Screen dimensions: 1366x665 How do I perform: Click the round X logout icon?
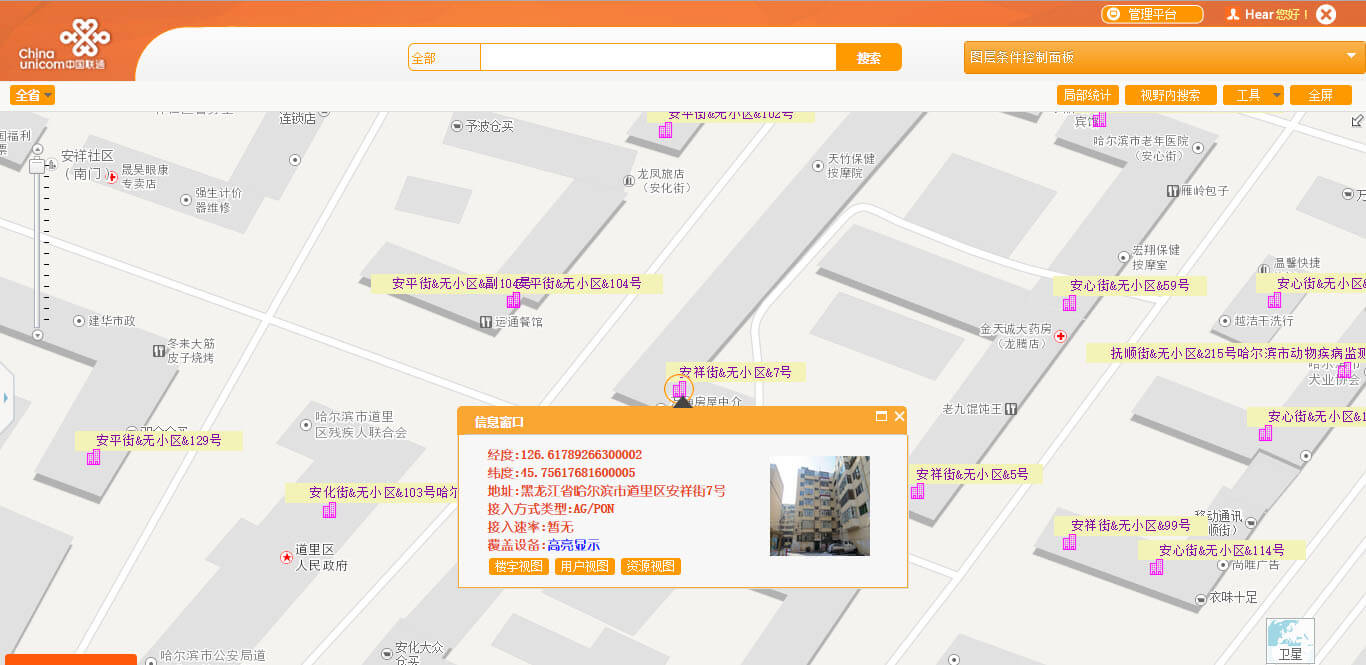[1326, 14]
